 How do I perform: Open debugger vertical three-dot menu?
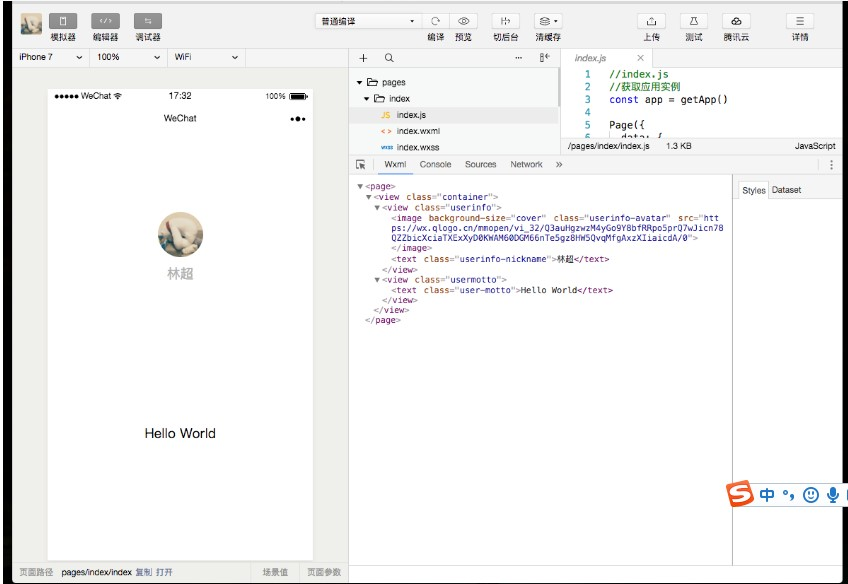pos(831,165)
